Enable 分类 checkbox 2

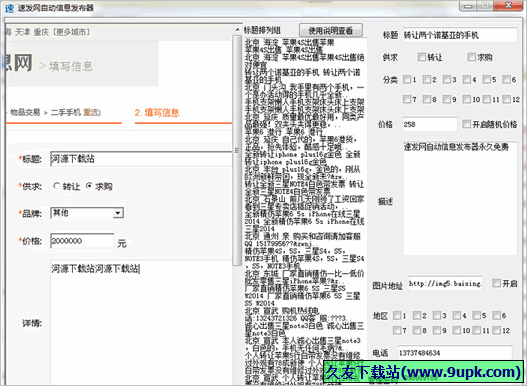pos(427,79)
